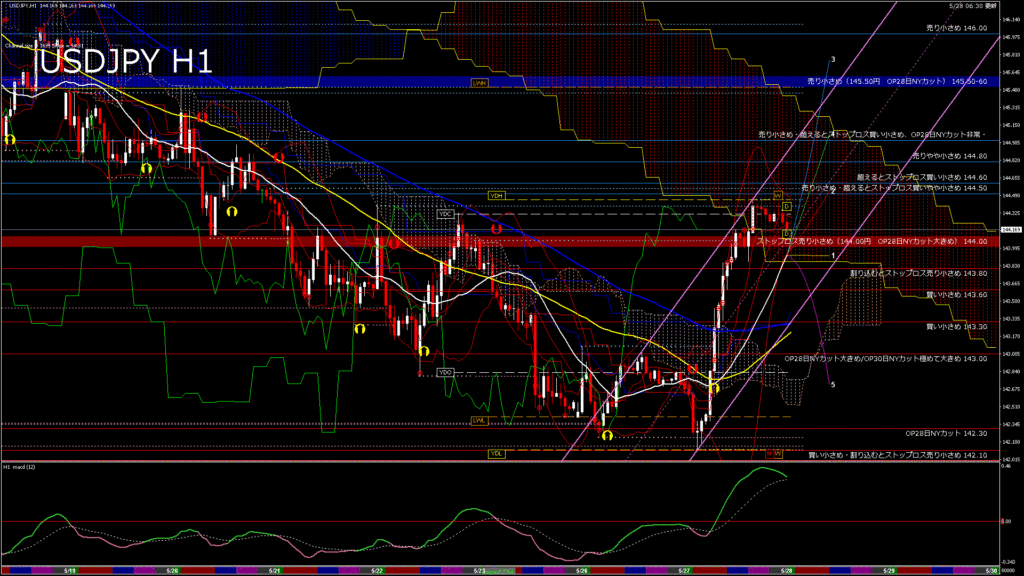Click the 5/22 date on time axis

point(377,571)
